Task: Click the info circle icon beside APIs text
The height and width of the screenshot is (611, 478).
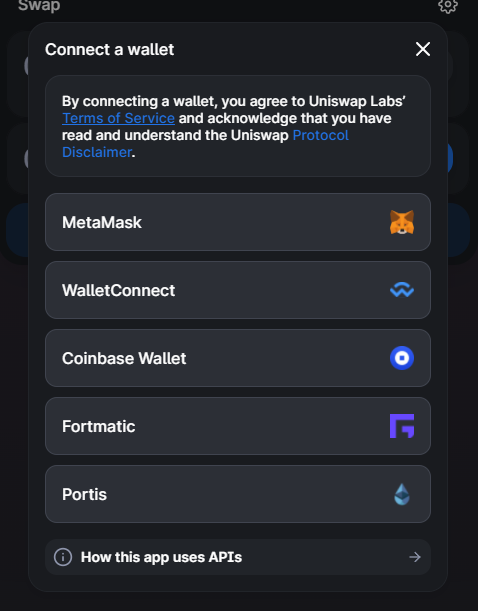Action: [63, 557]
